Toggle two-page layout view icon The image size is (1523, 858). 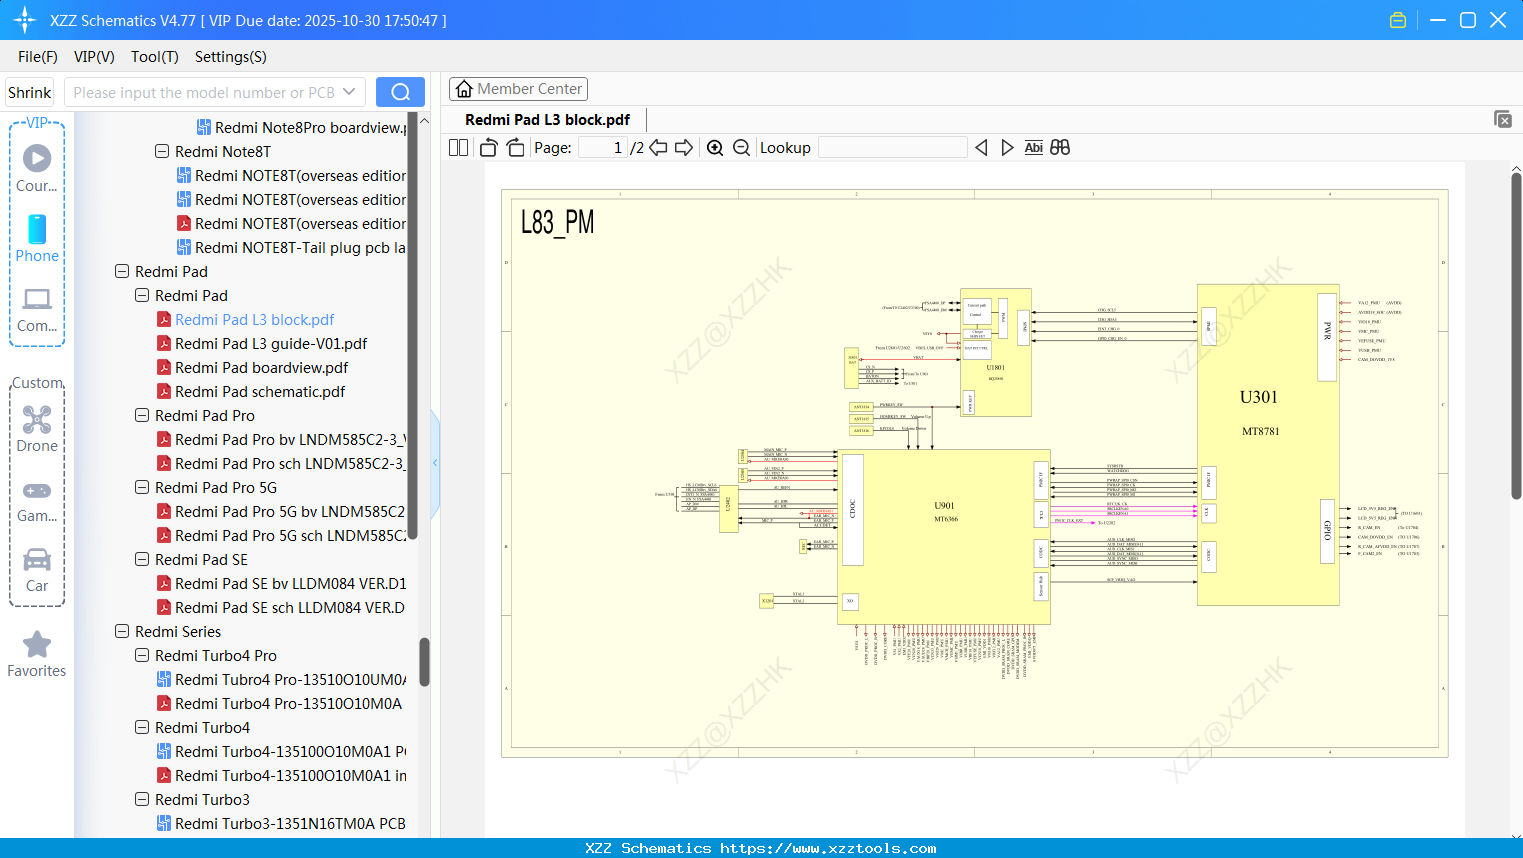(458, 148)
